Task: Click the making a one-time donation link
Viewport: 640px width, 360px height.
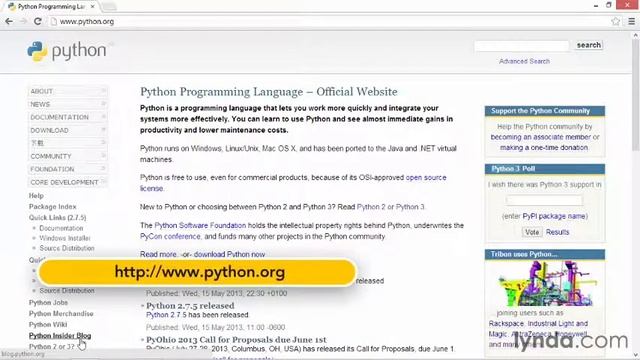Action: pyautogui.click(x=544, y=148)
